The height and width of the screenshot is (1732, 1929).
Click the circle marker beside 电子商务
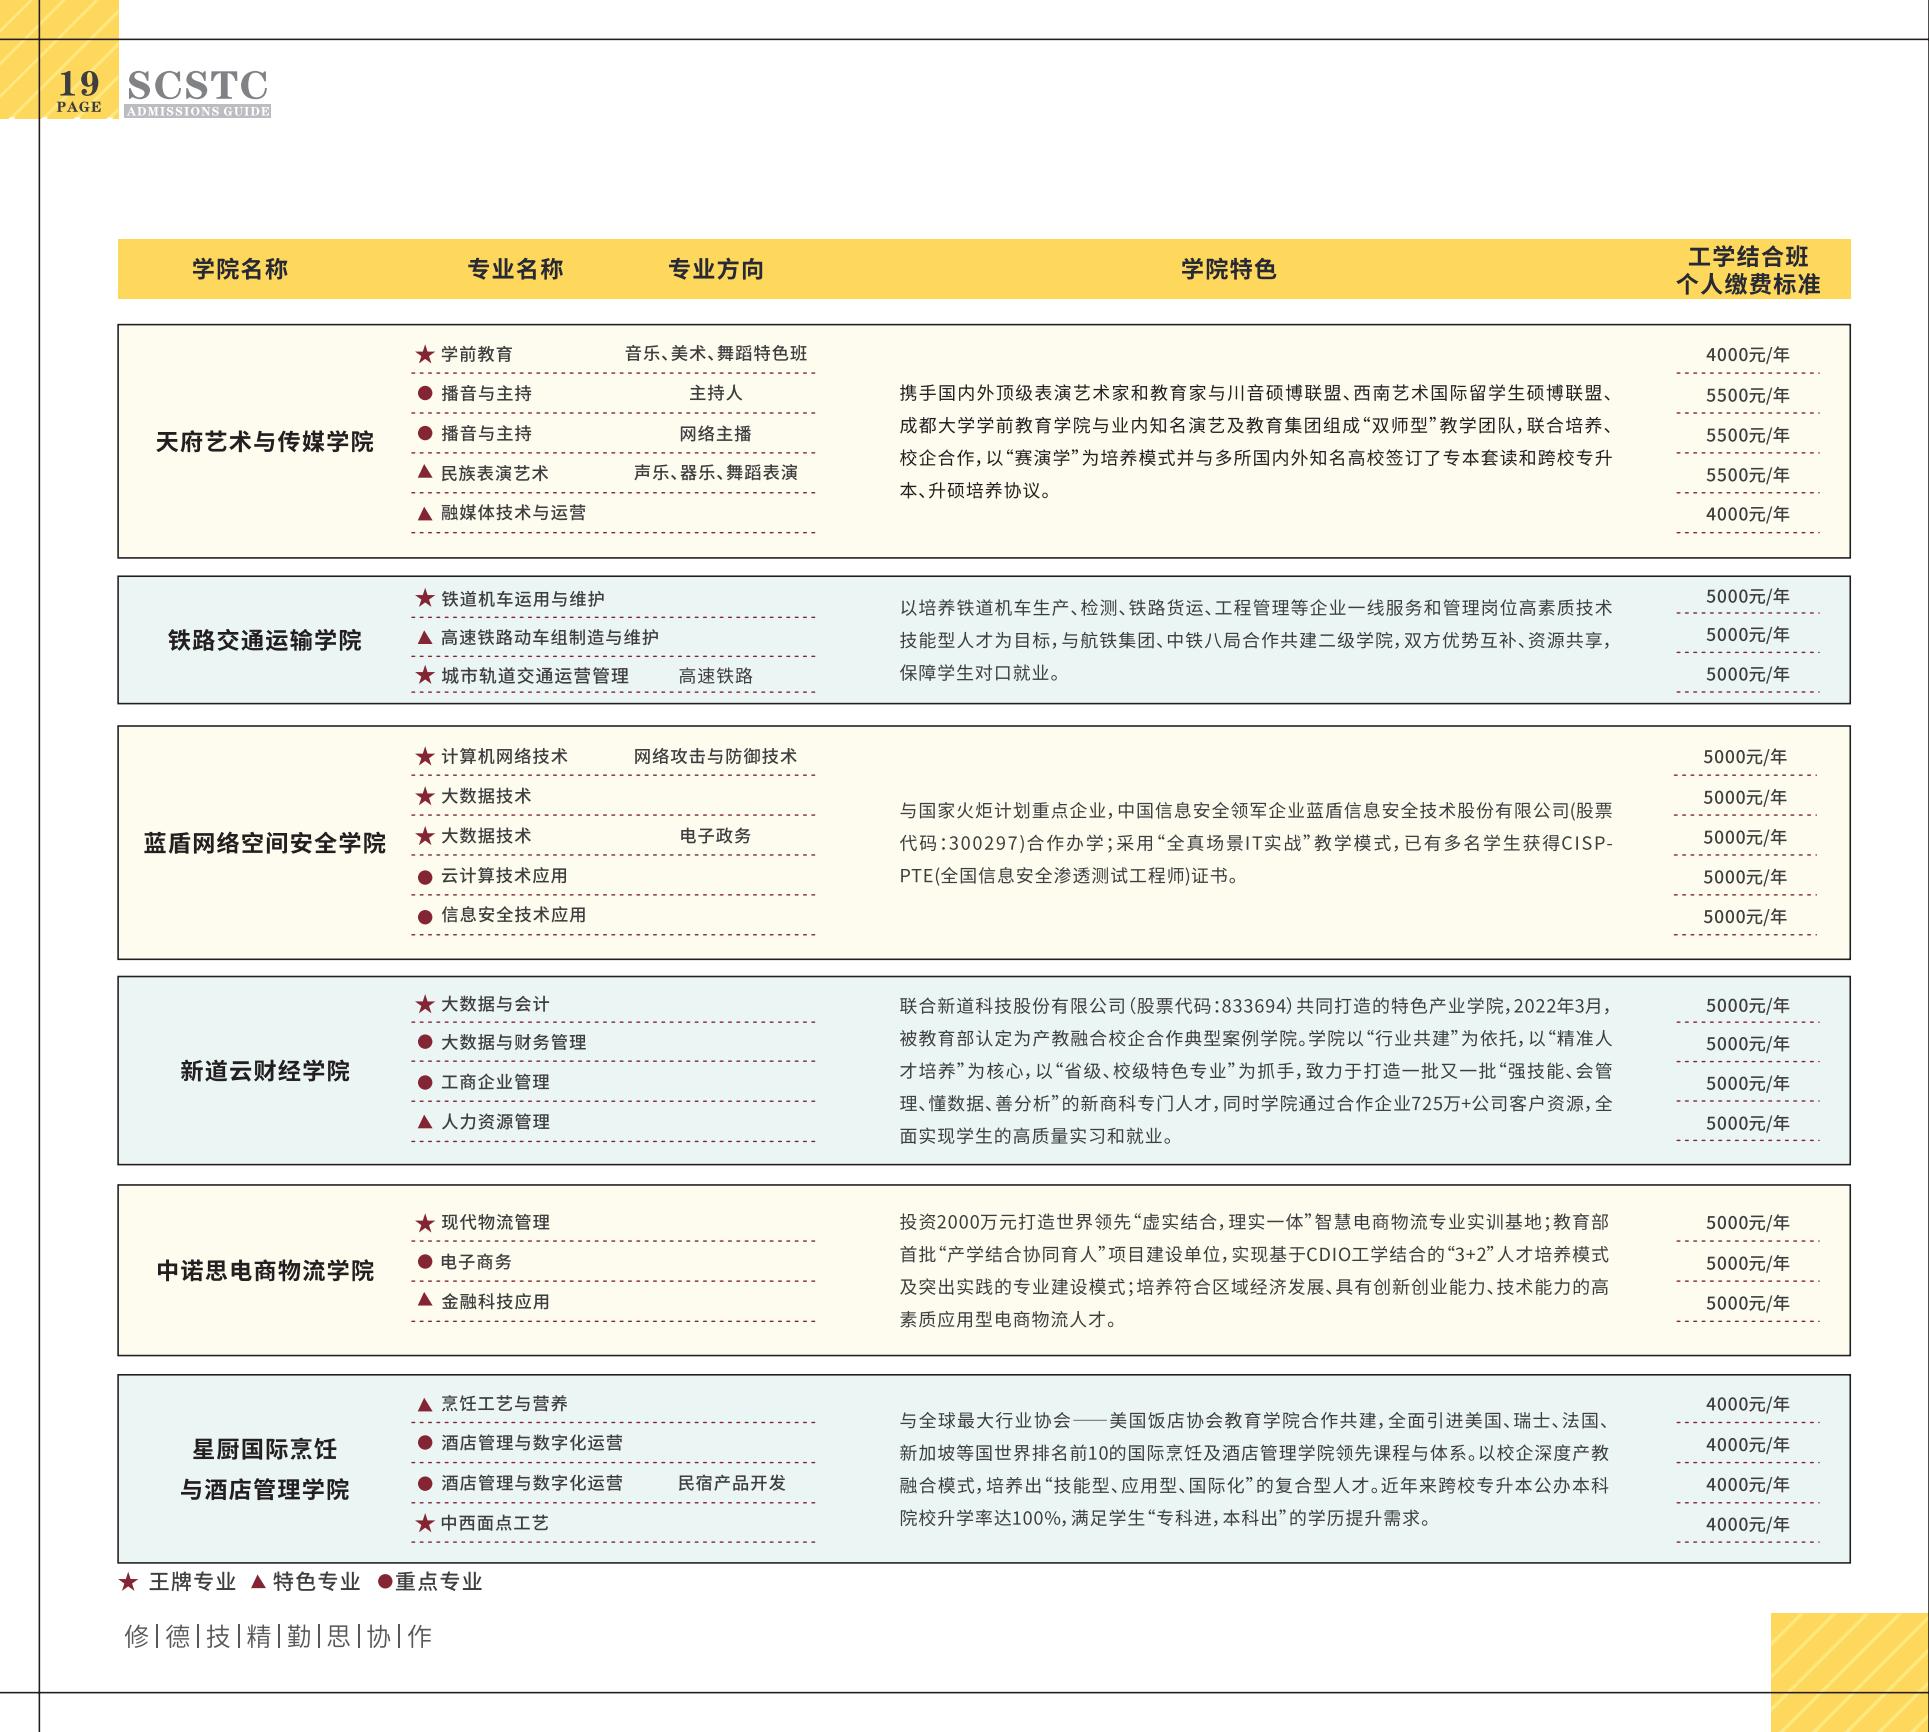coord(425,1262)
